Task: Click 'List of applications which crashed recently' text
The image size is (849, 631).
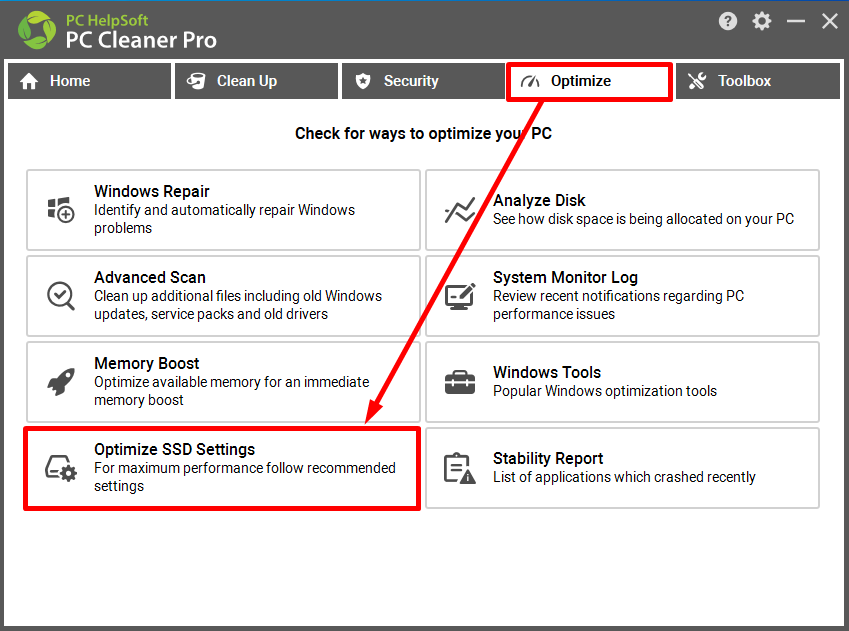Action: coord(624,477)
